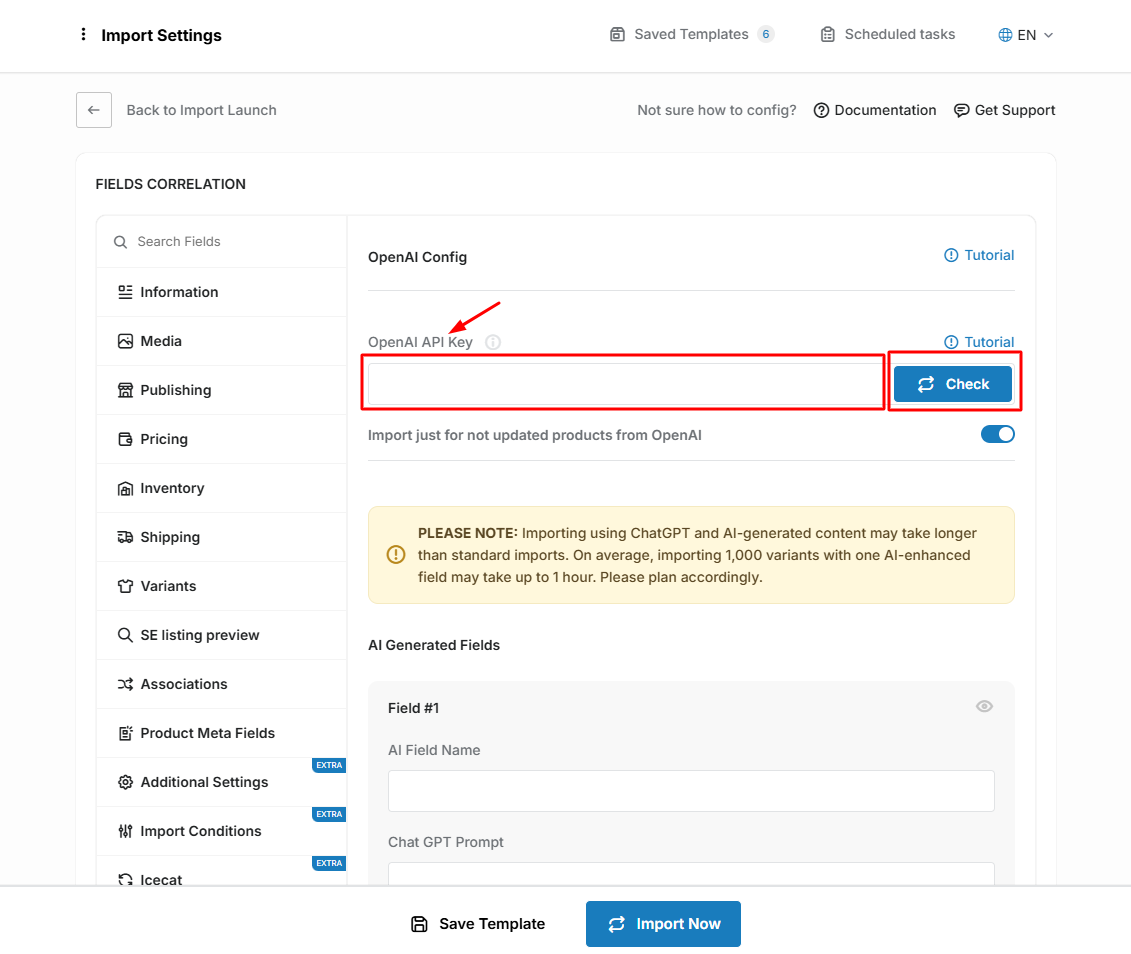Click the Shipping truck icon
The width and height of the screenshot is (1131, 954).
tap(126, 537)
